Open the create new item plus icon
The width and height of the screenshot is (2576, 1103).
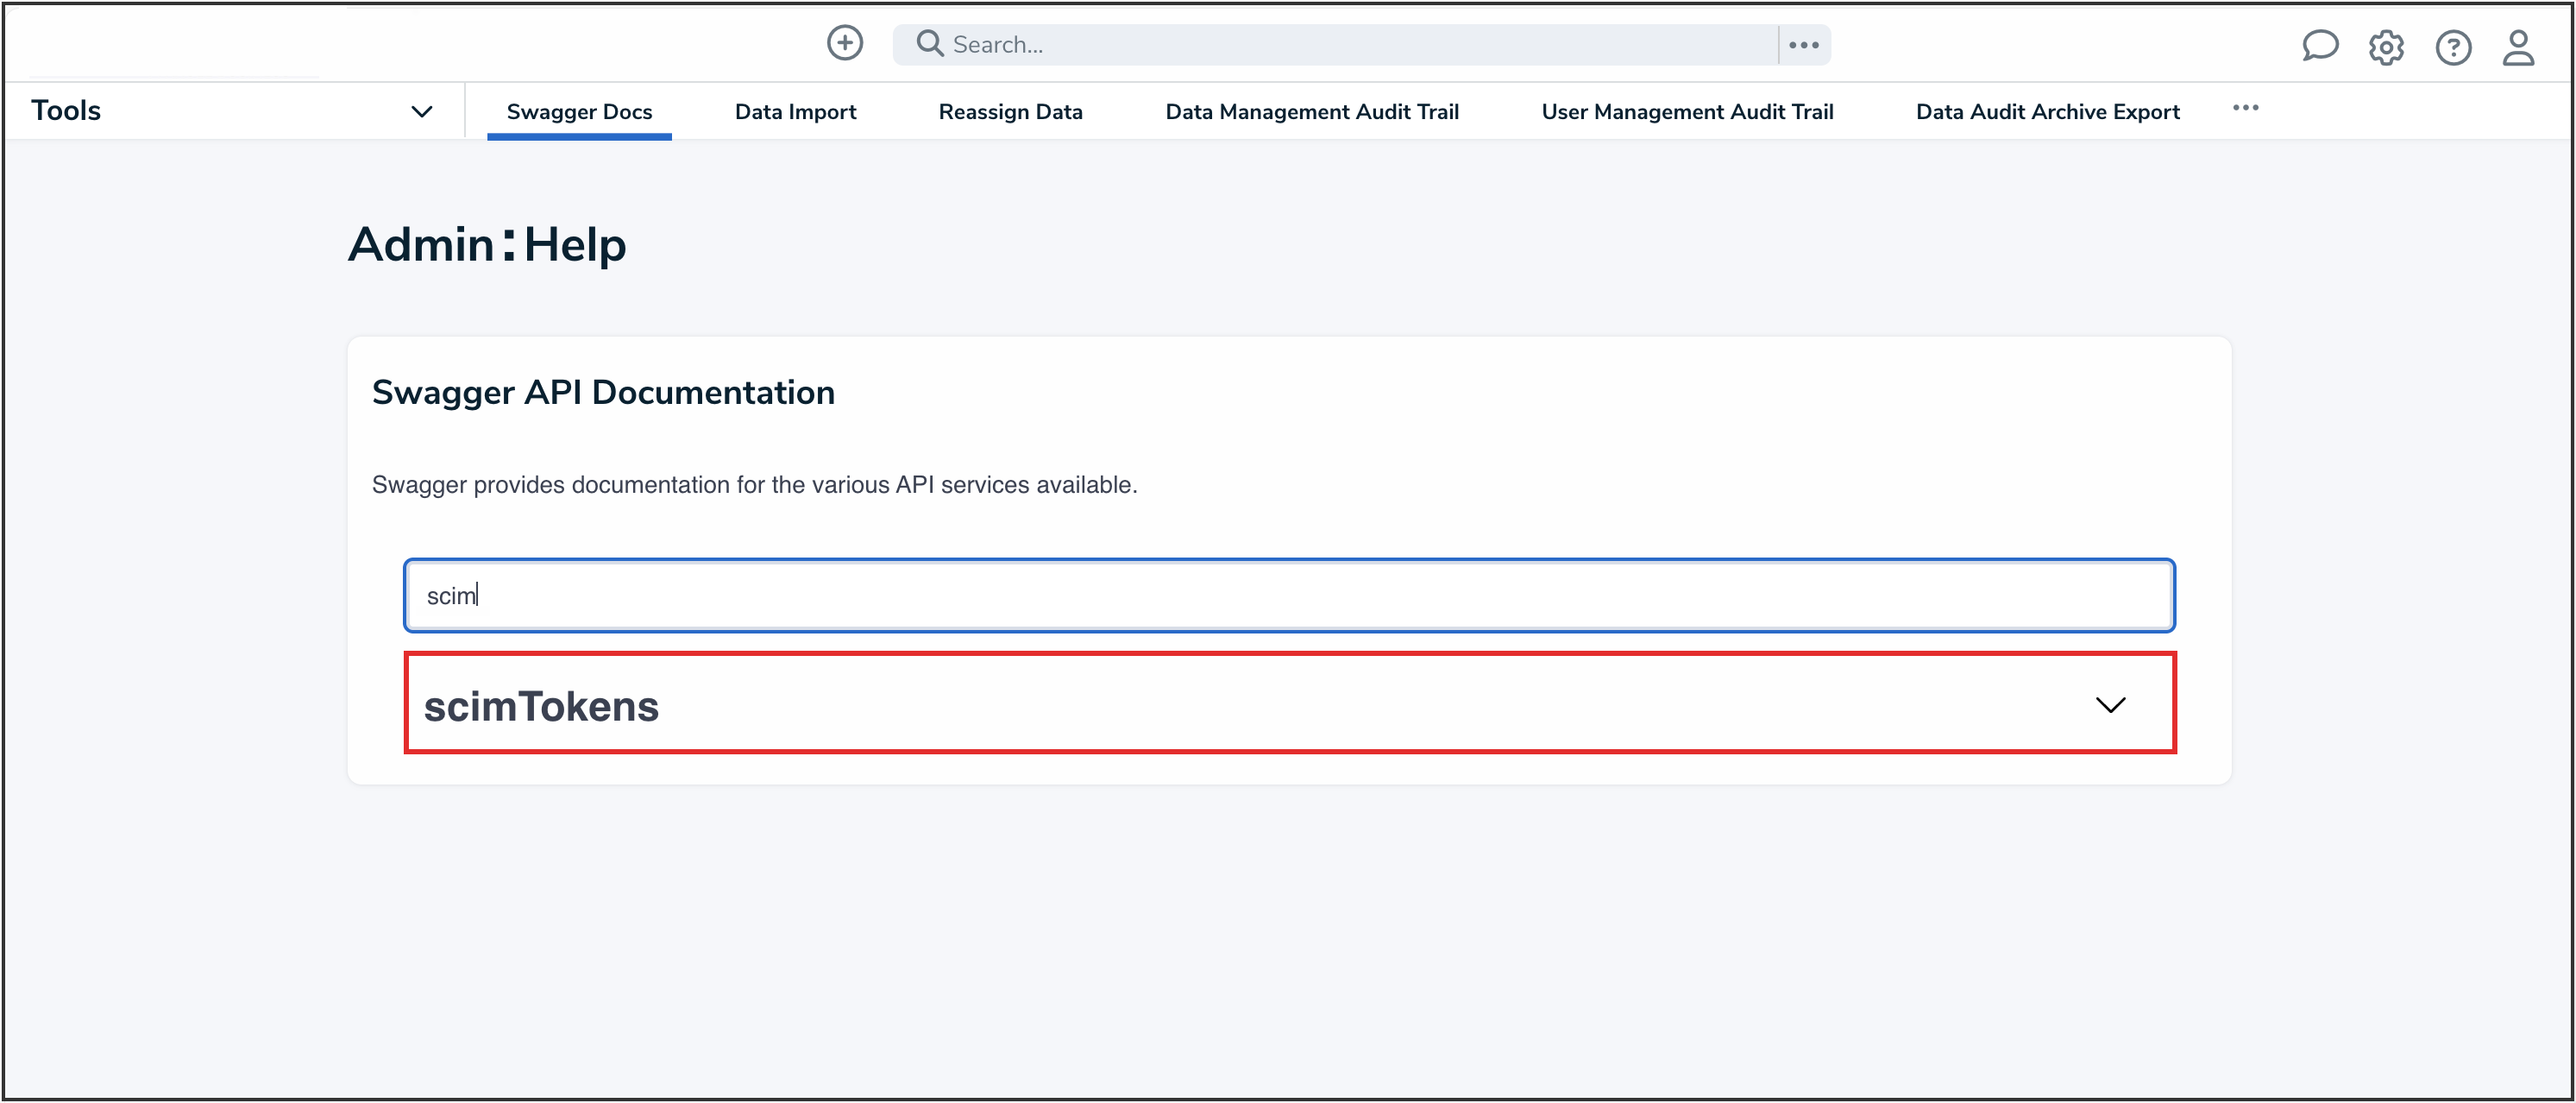point(845,43)
